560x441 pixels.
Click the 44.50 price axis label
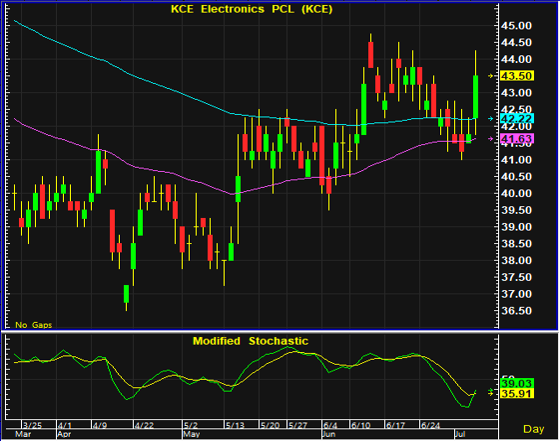coord(516,42)
